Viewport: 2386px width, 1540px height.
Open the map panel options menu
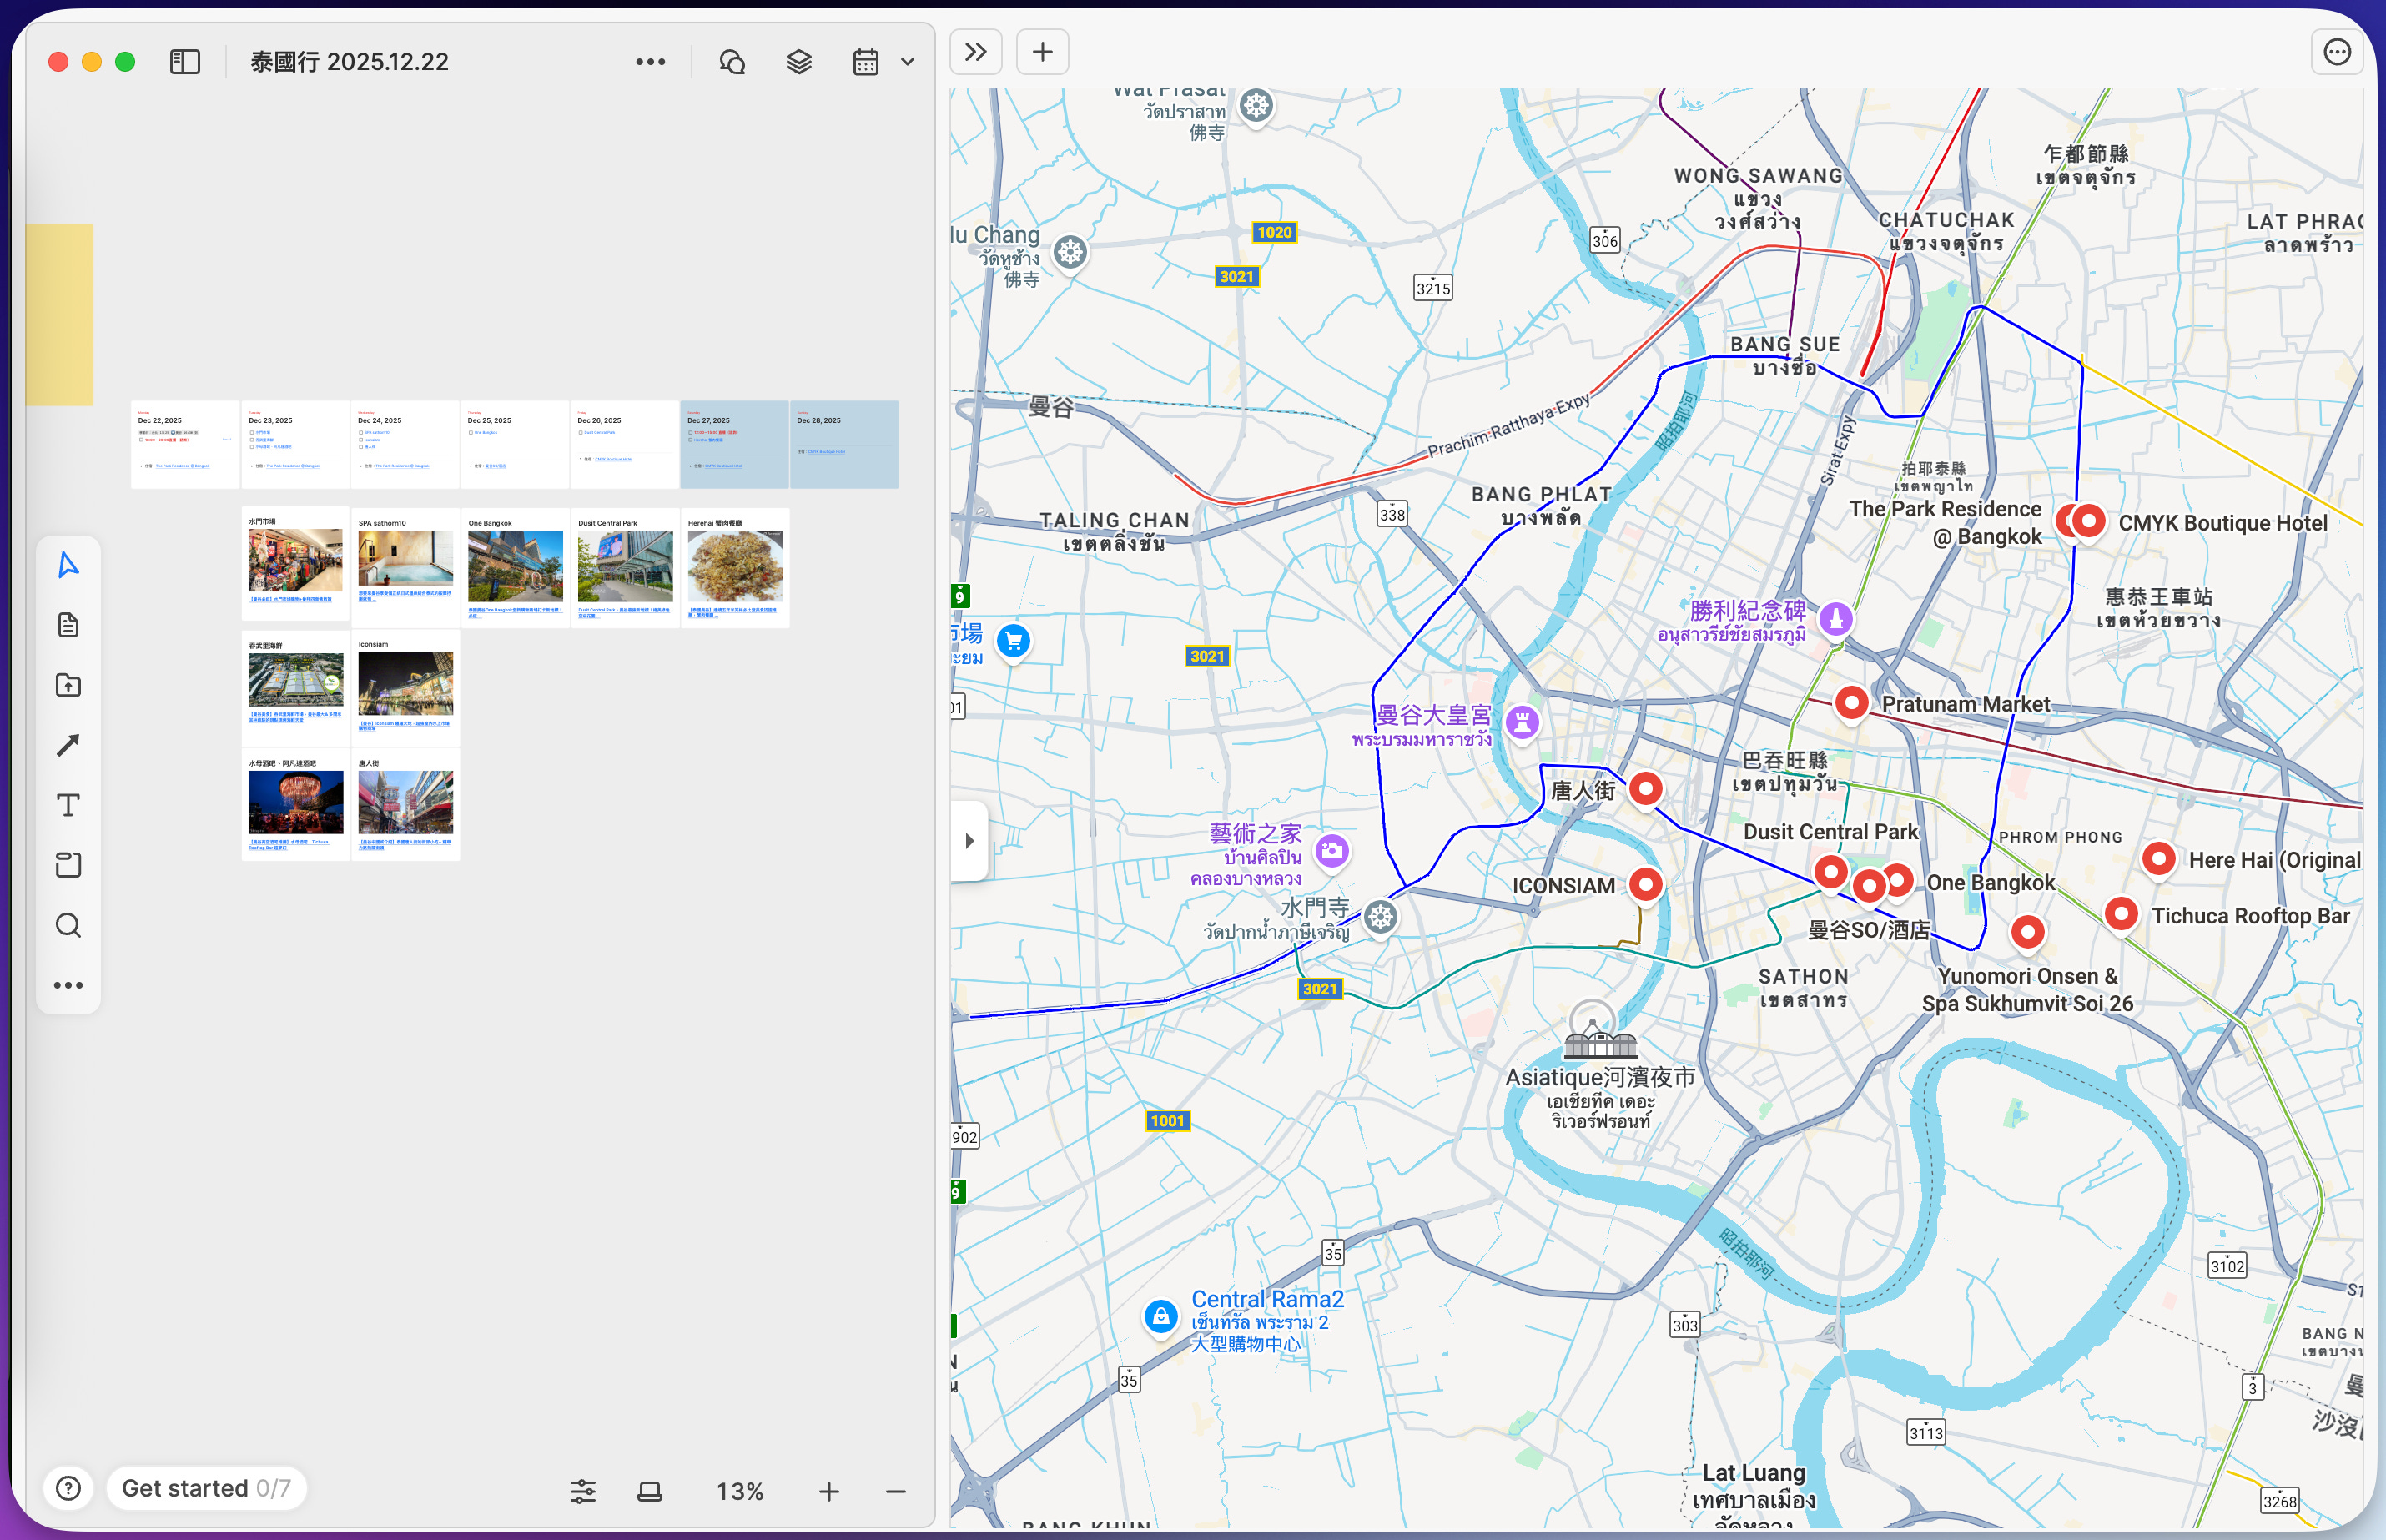point(2337,52)
